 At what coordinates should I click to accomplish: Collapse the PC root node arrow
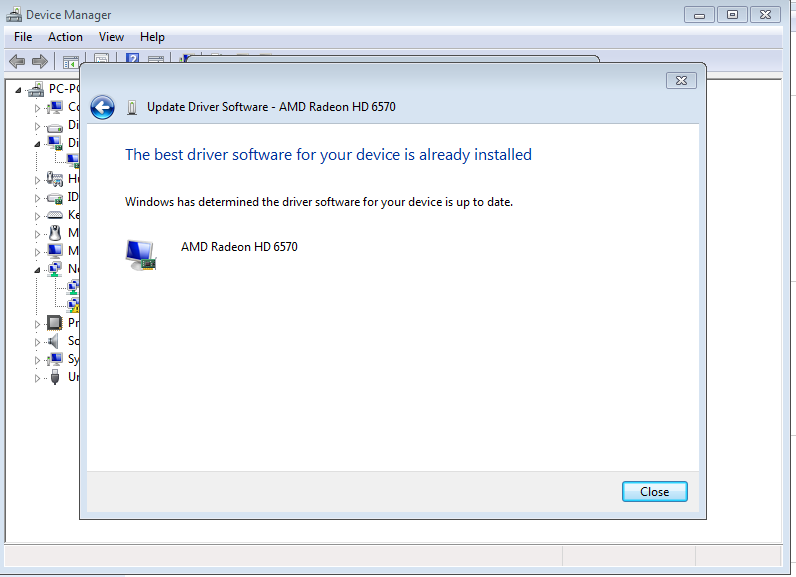pyautogui.click(x=19, y=90)
